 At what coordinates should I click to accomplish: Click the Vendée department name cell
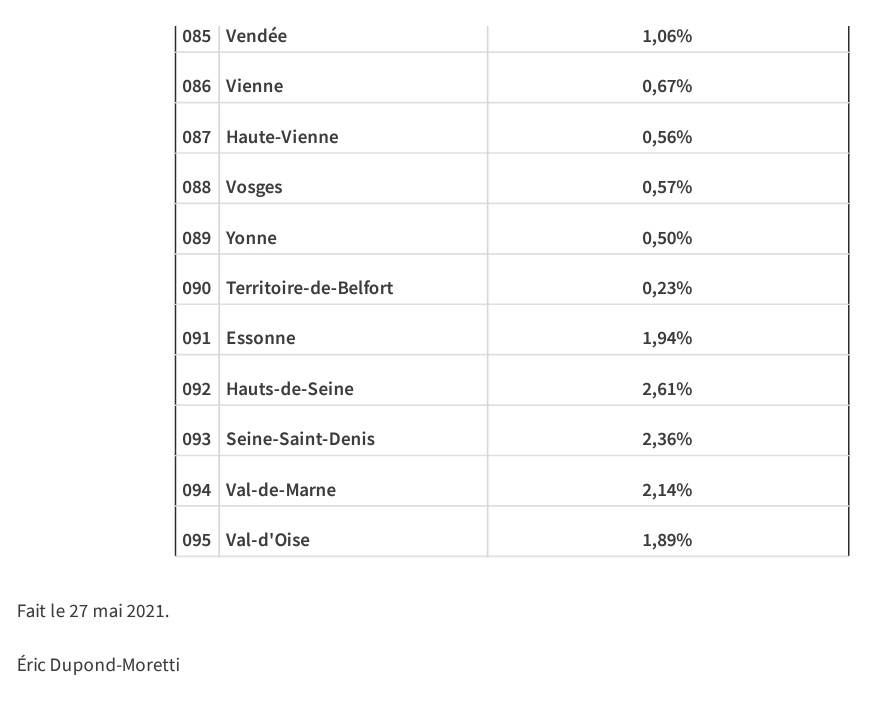pyautogui.click(x=256, y=36)
